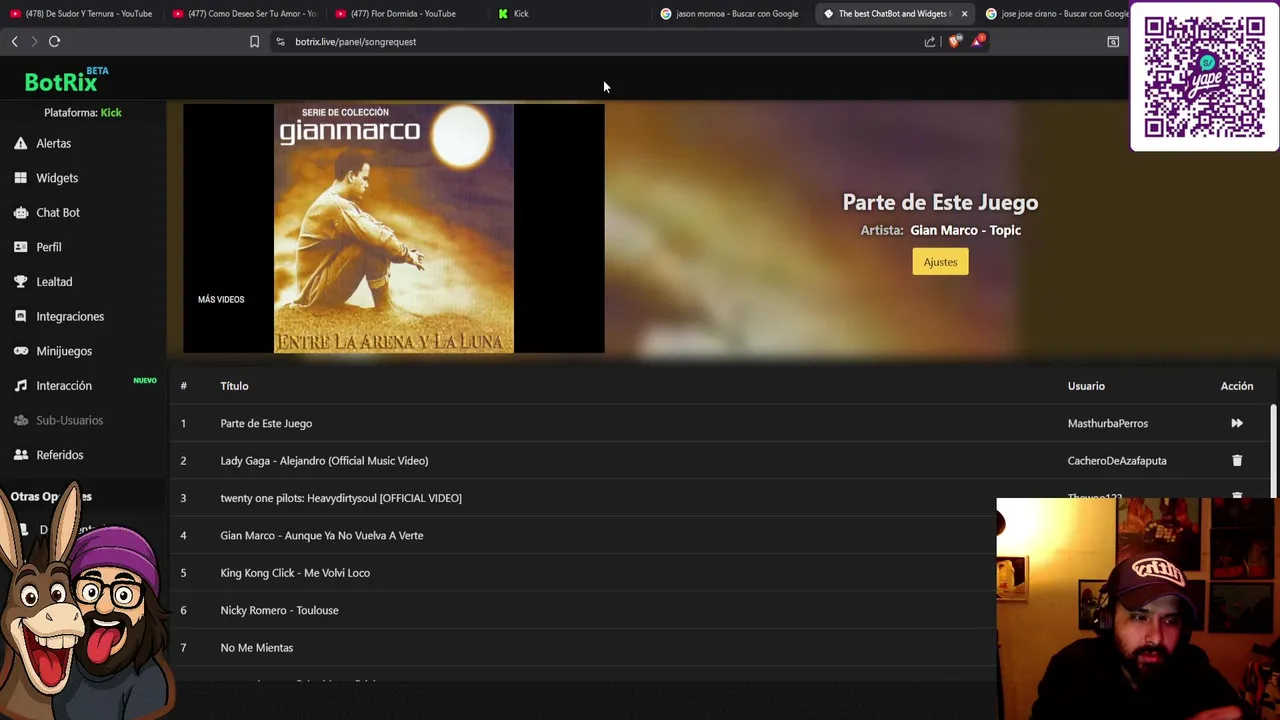Select the No Me Mientas queue row
1280x720 pixels.
pyautogui.click(x=584, y=648)
